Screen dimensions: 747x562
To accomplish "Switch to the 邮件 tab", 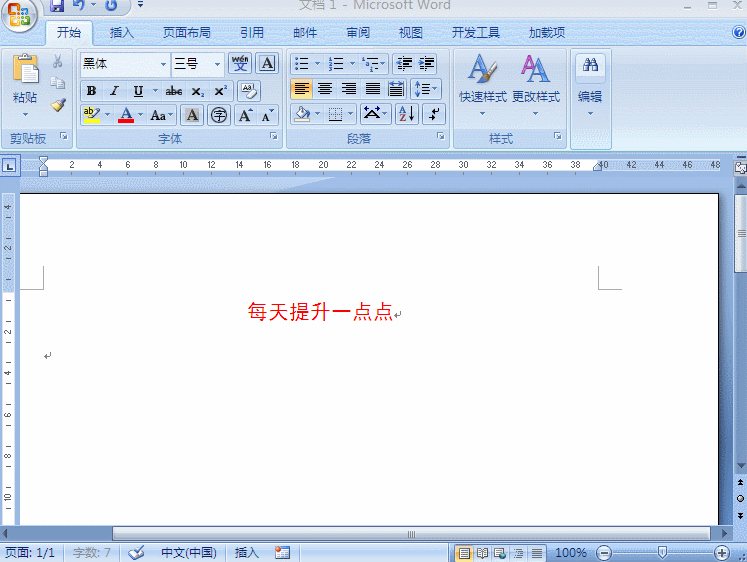I will click(305, 32).
